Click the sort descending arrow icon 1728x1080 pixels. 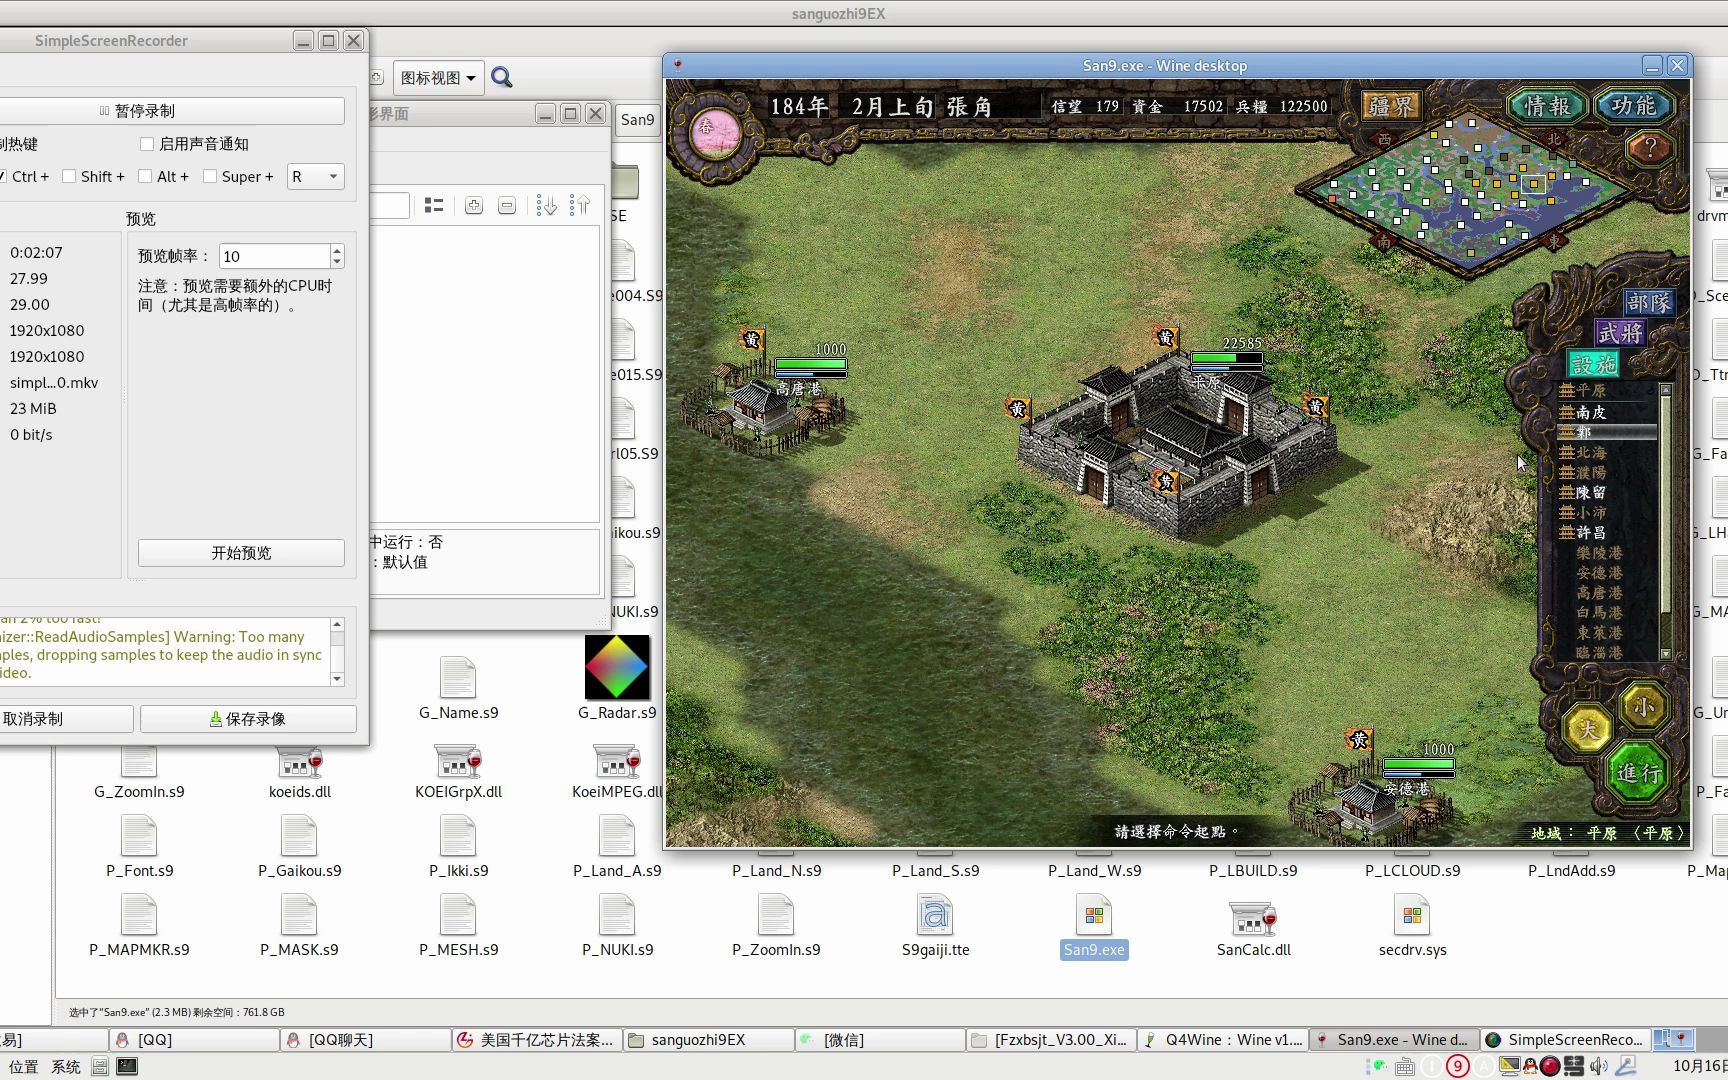pos(547,205)
